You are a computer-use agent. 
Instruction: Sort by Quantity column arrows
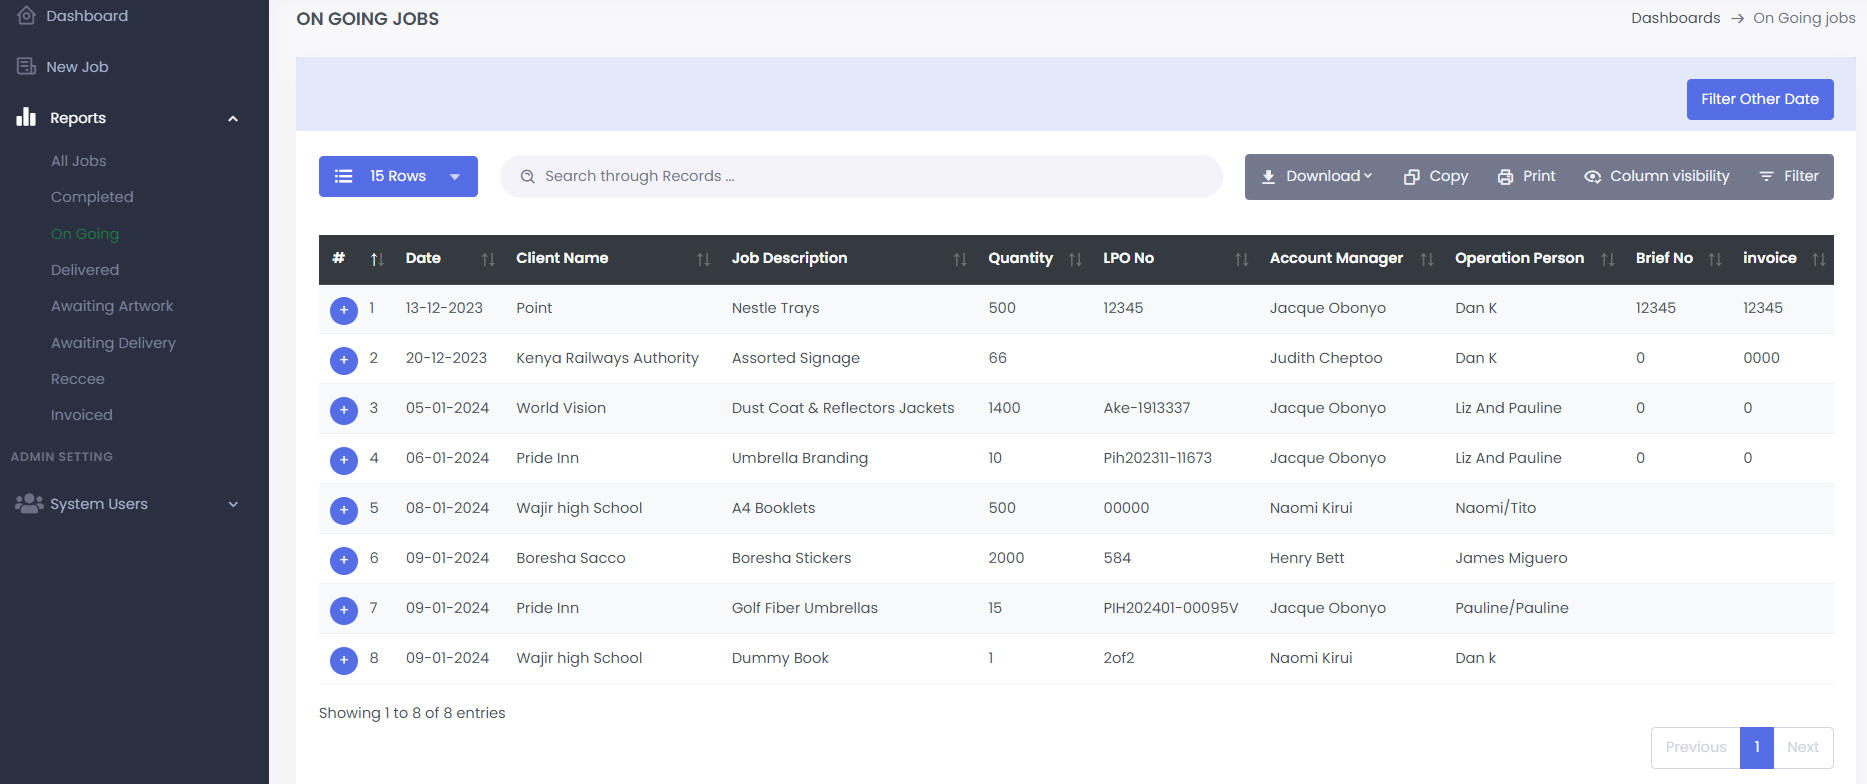coord(1075,259)
